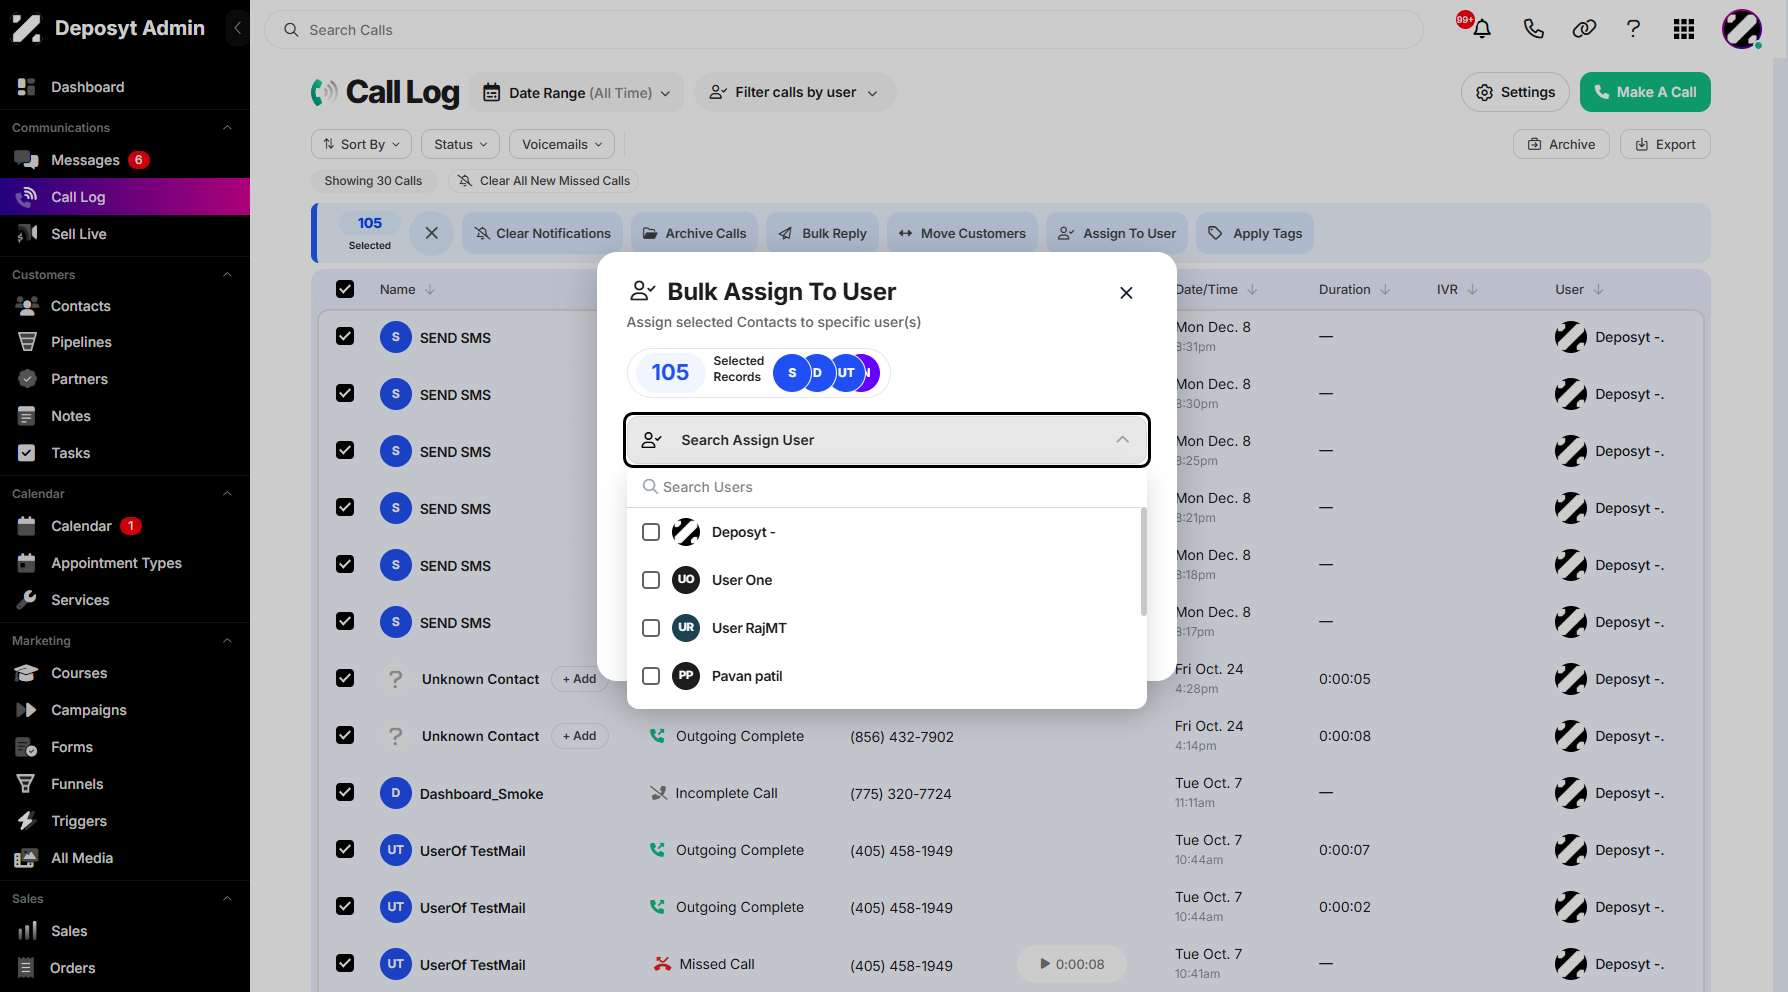Click the Deposyt logo in sidebar header
This screenshot has width=1788, height=992.
coord(27,28)
